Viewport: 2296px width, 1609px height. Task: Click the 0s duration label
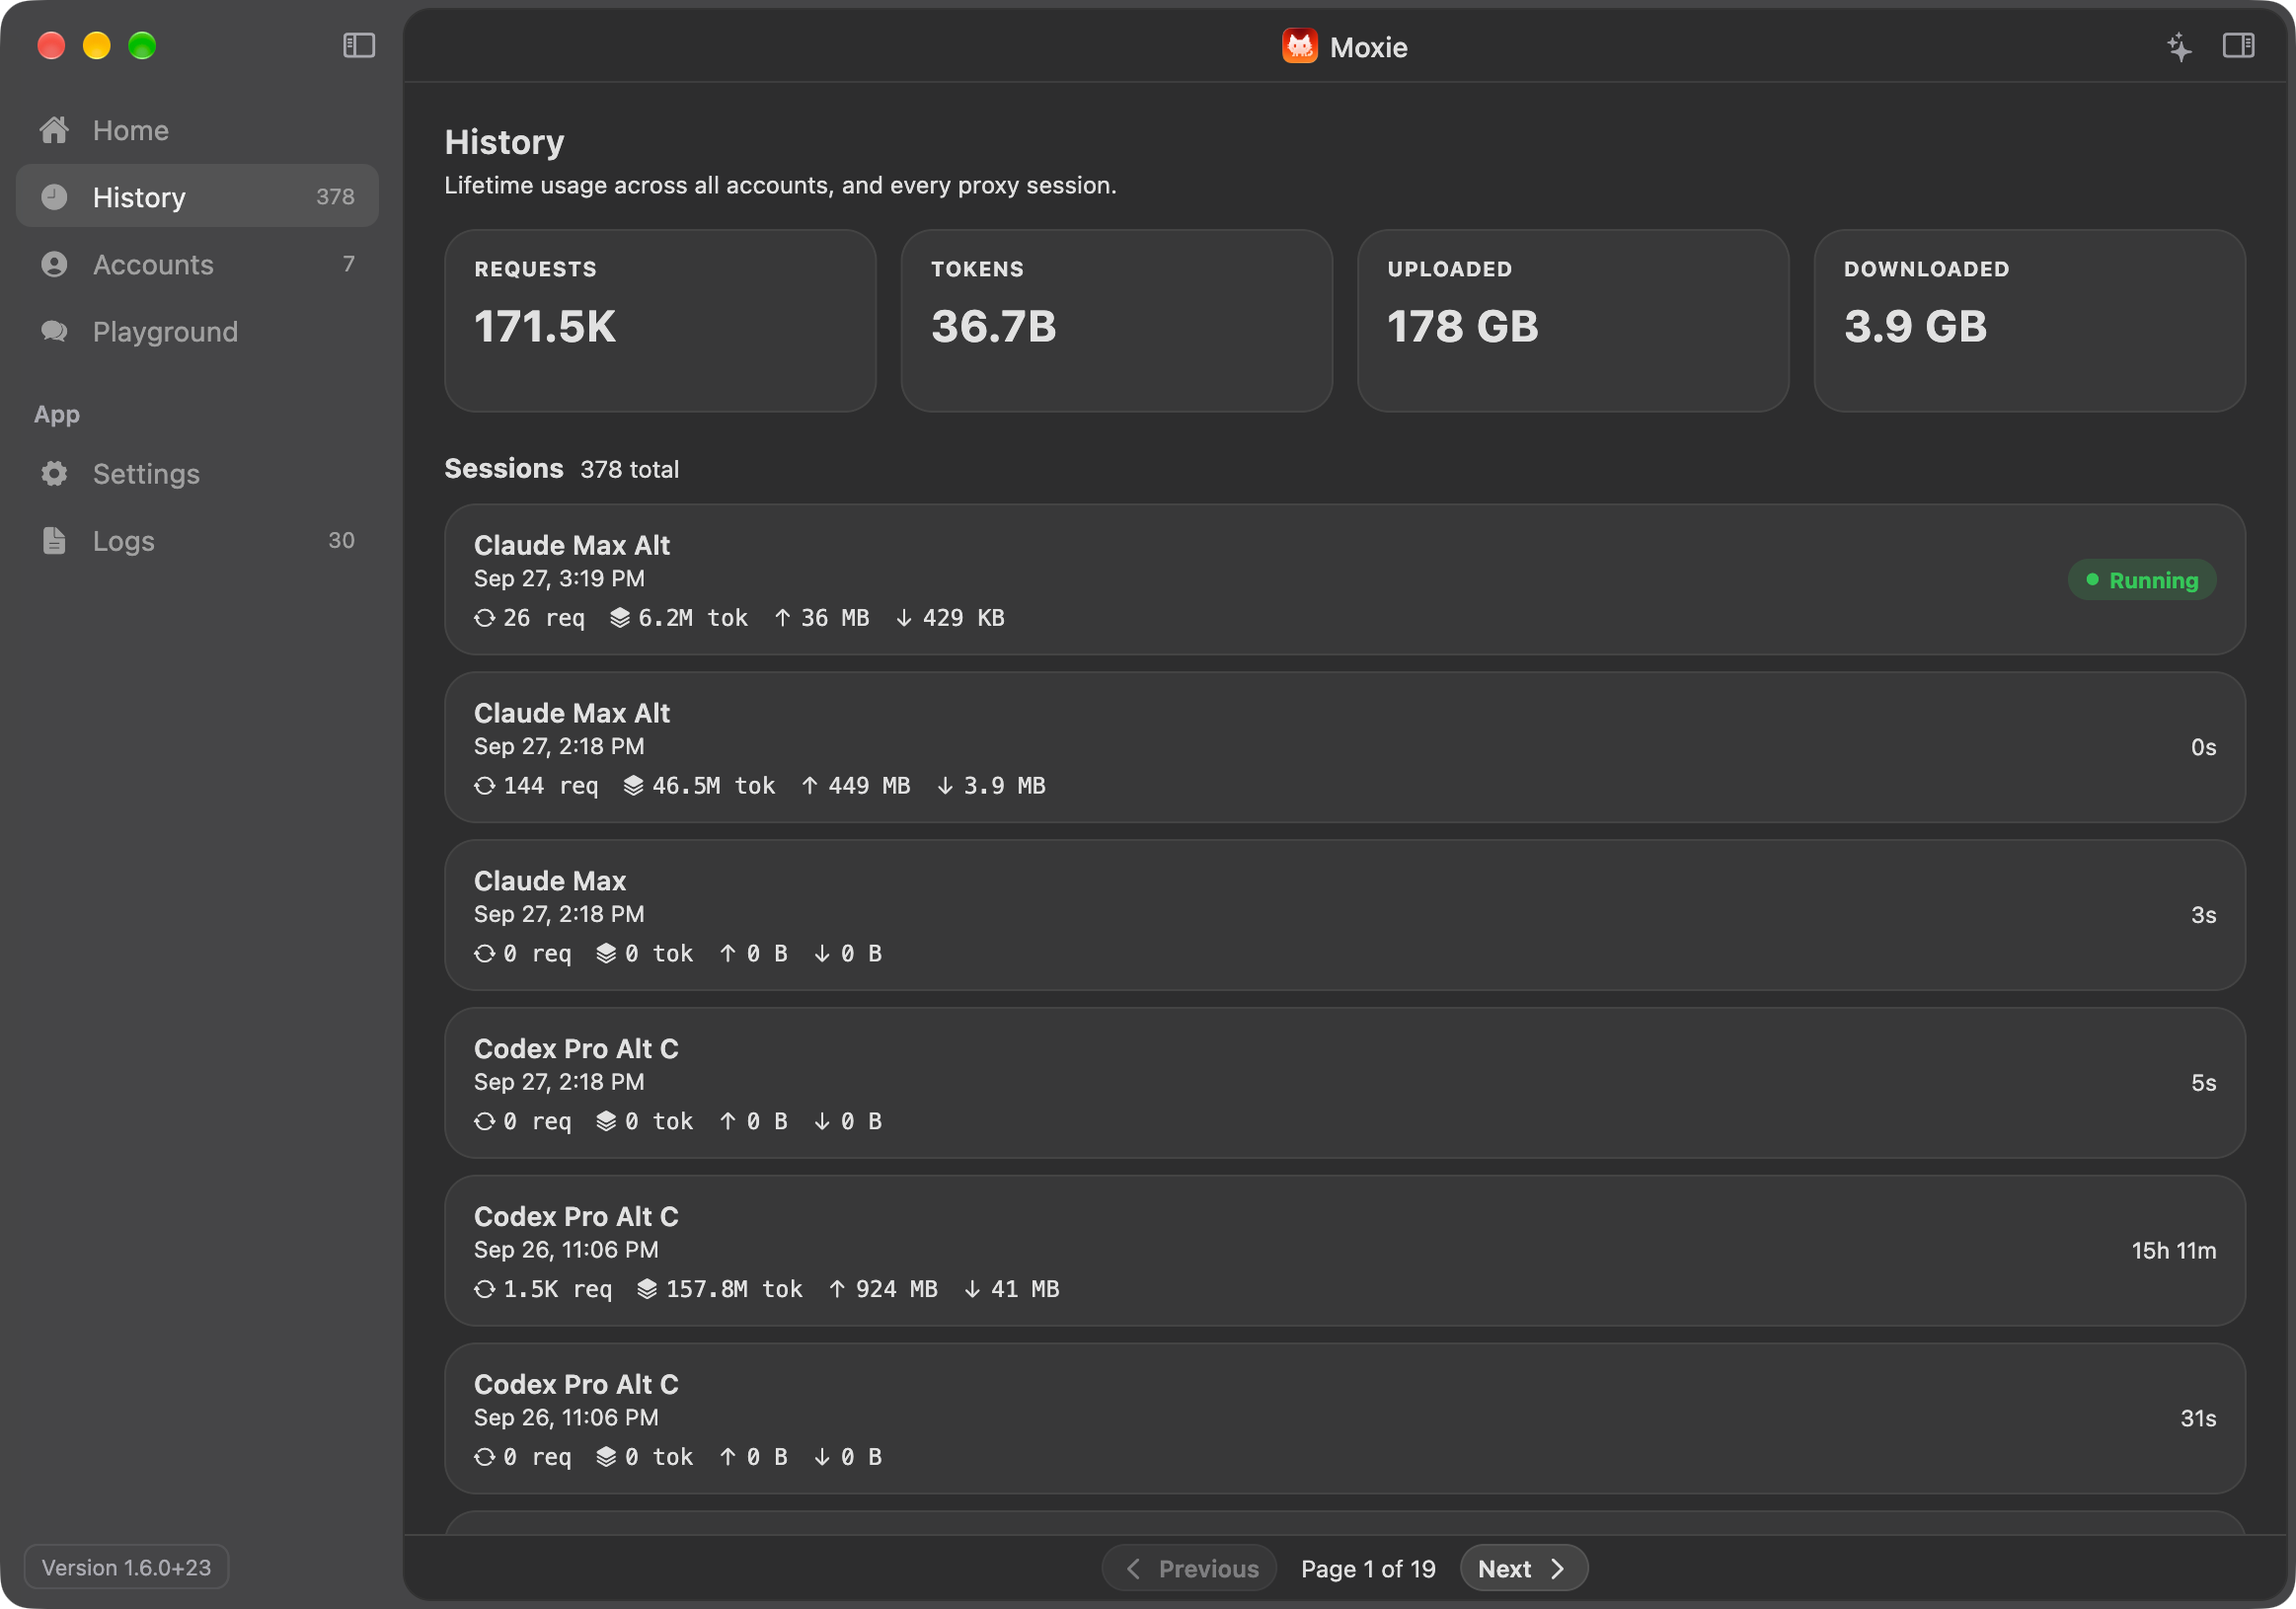click(2203, 747)
